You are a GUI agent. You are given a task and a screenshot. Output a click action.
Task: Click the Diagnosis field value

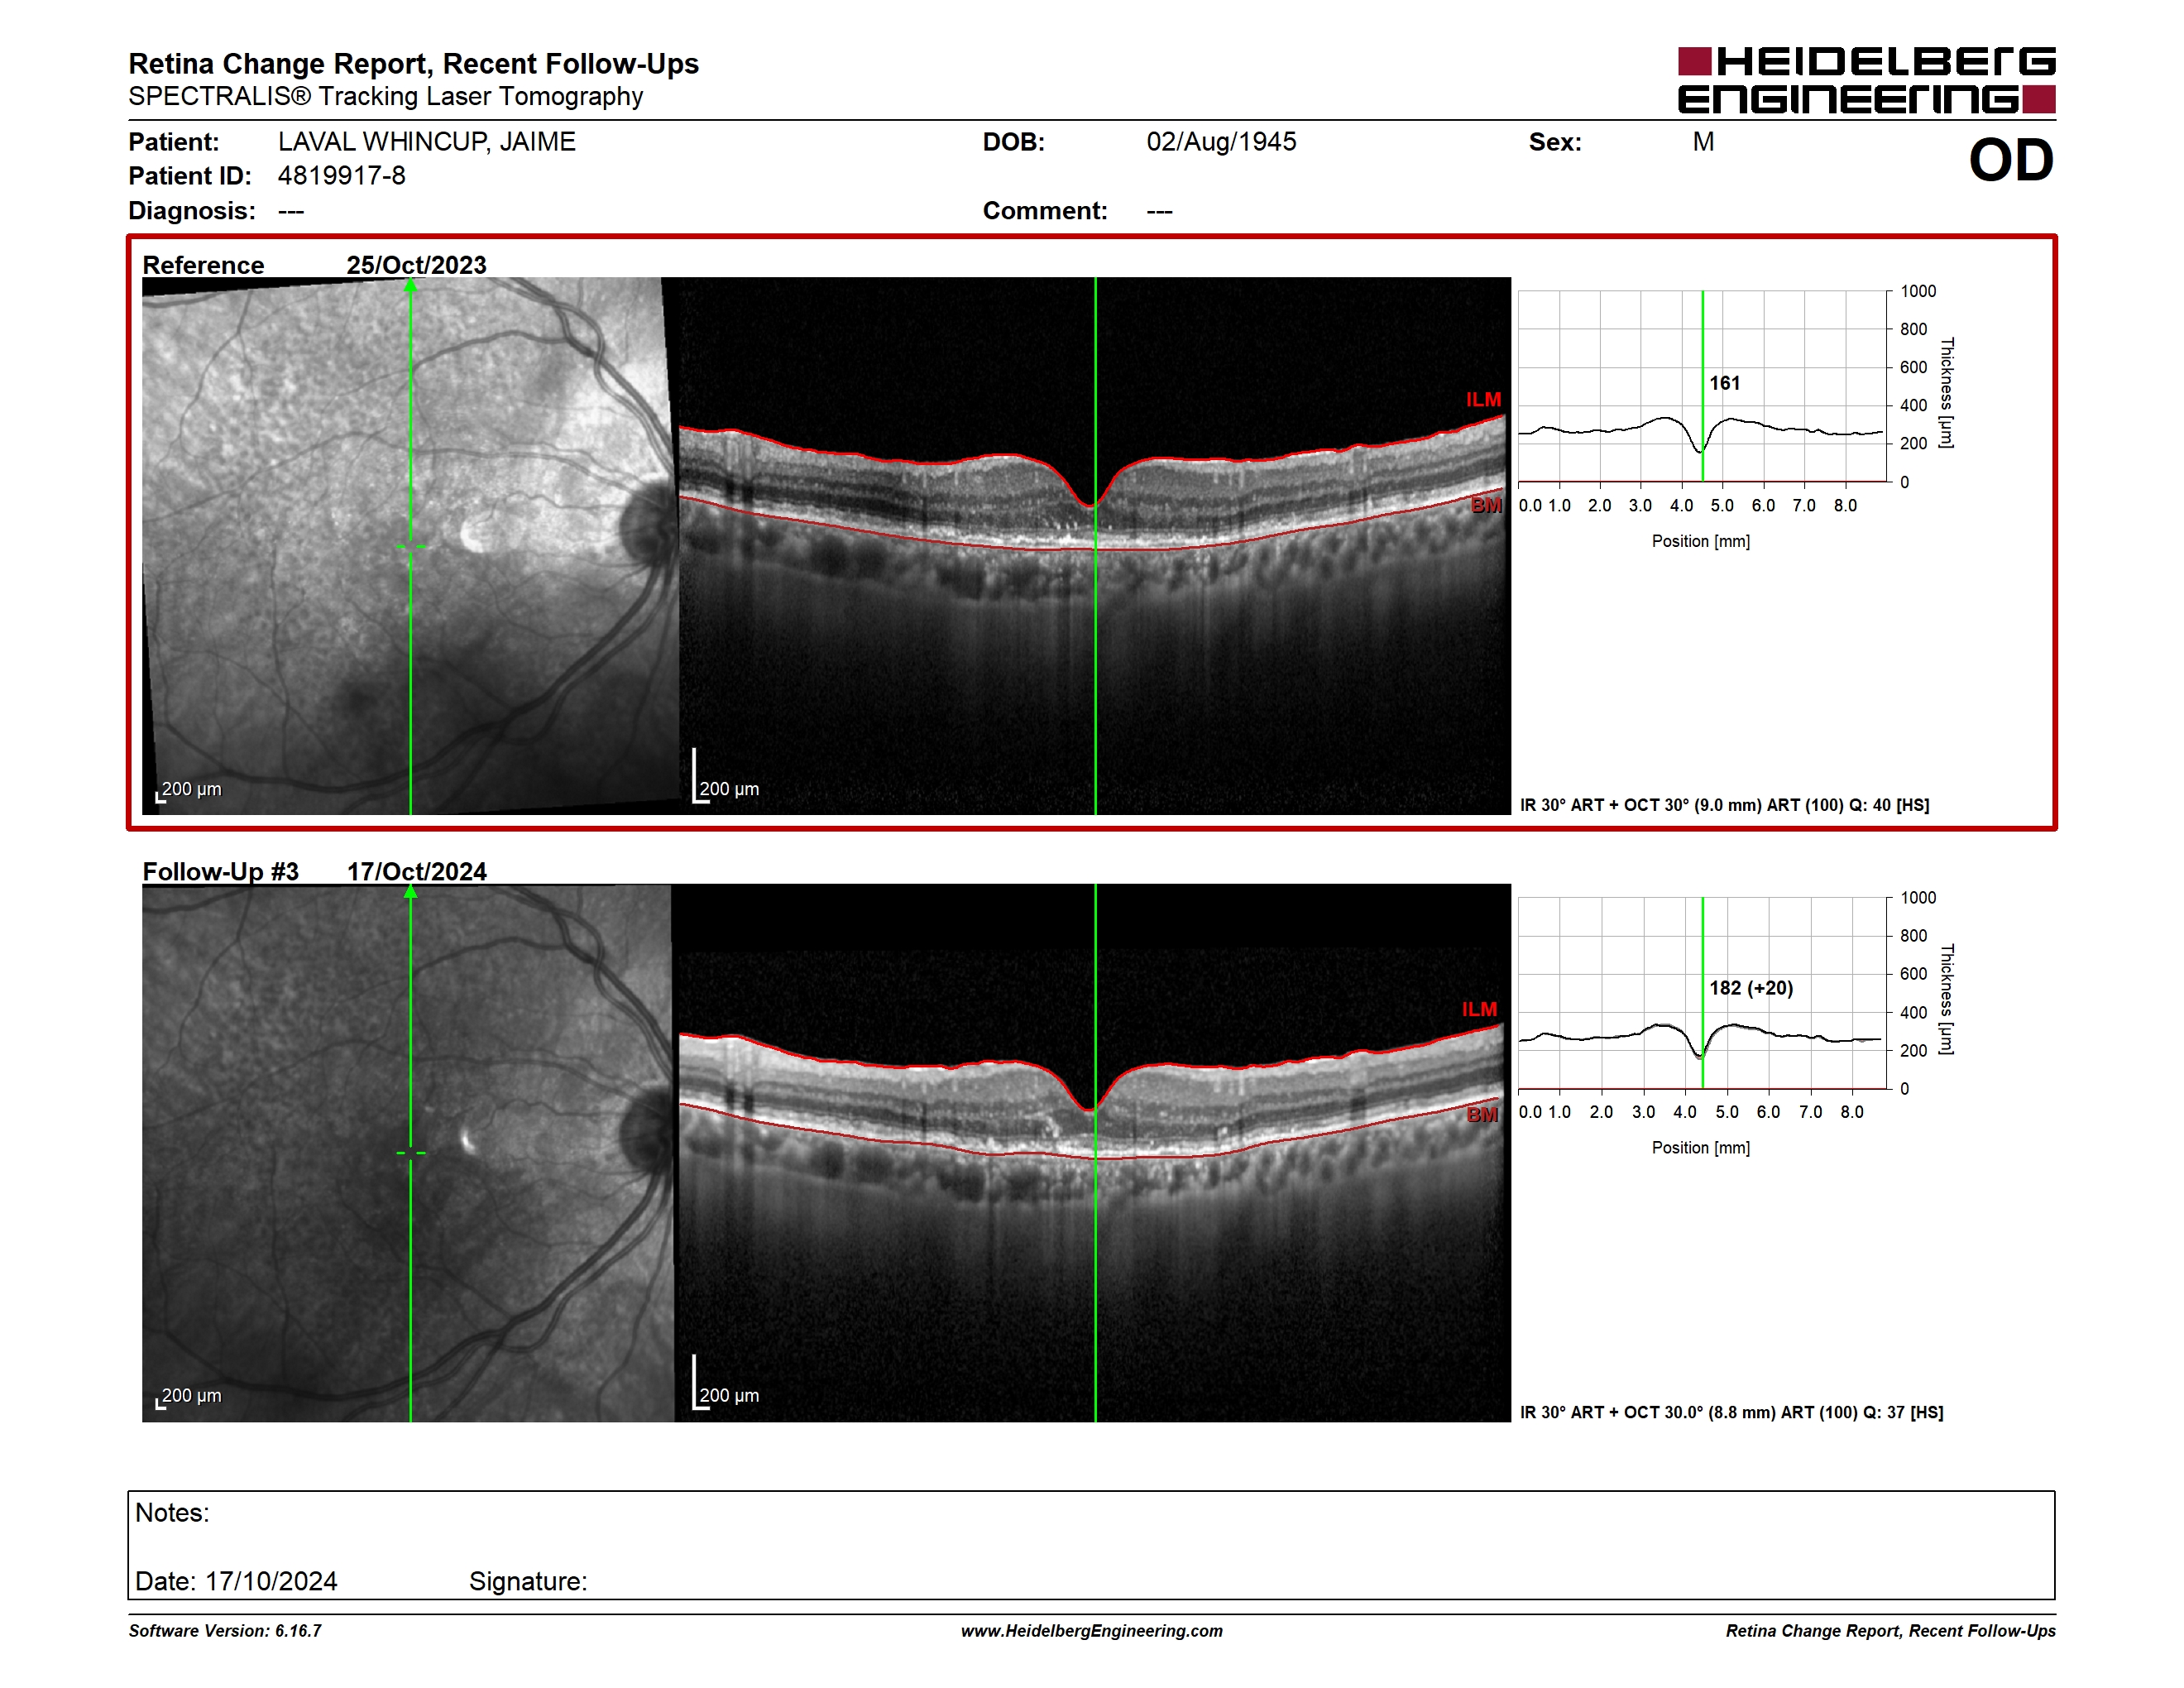(x=291, y=211)
